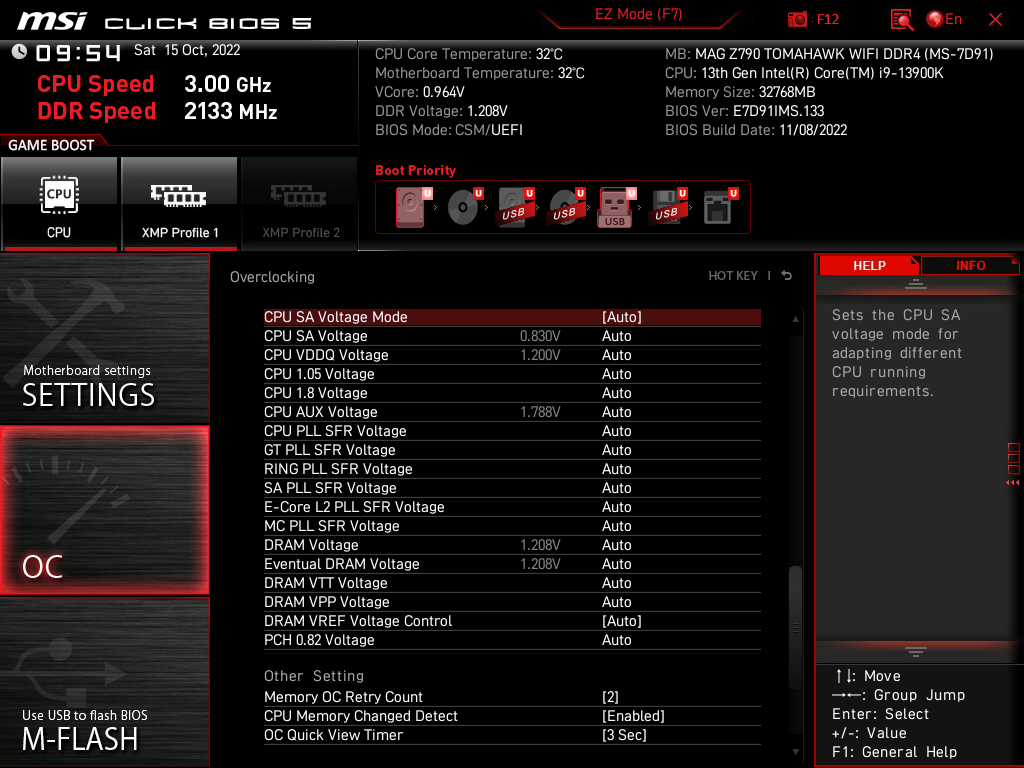Click the clock icon beside 09:54
The height and width of the screenshot is (768, 1024).
(x=20, y=52)
